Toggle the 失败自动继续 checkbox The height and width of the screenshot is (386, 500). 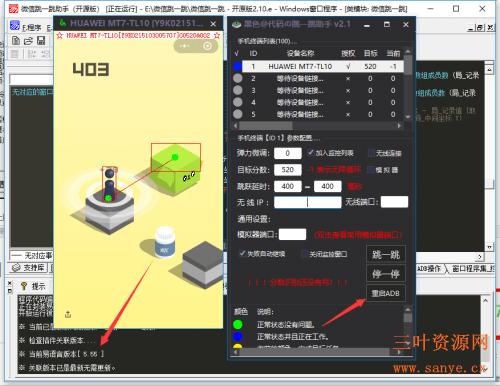(x=242, y=253)
